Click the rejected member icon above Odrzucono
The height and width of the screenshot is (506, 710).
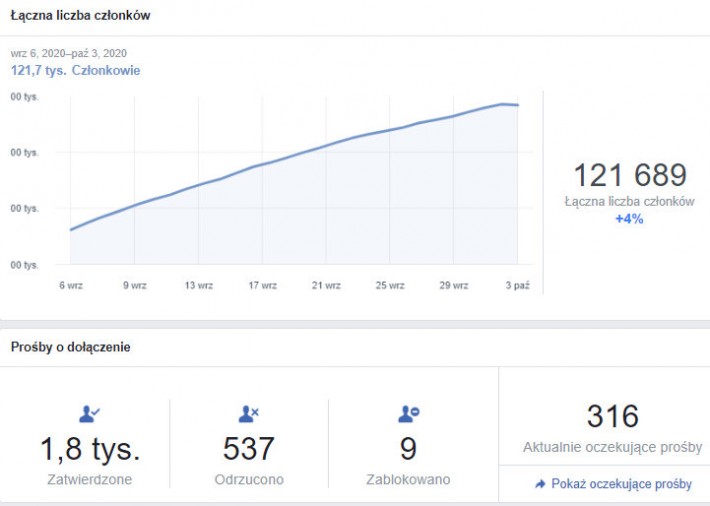pyautogui.click(x=249, y=414)
